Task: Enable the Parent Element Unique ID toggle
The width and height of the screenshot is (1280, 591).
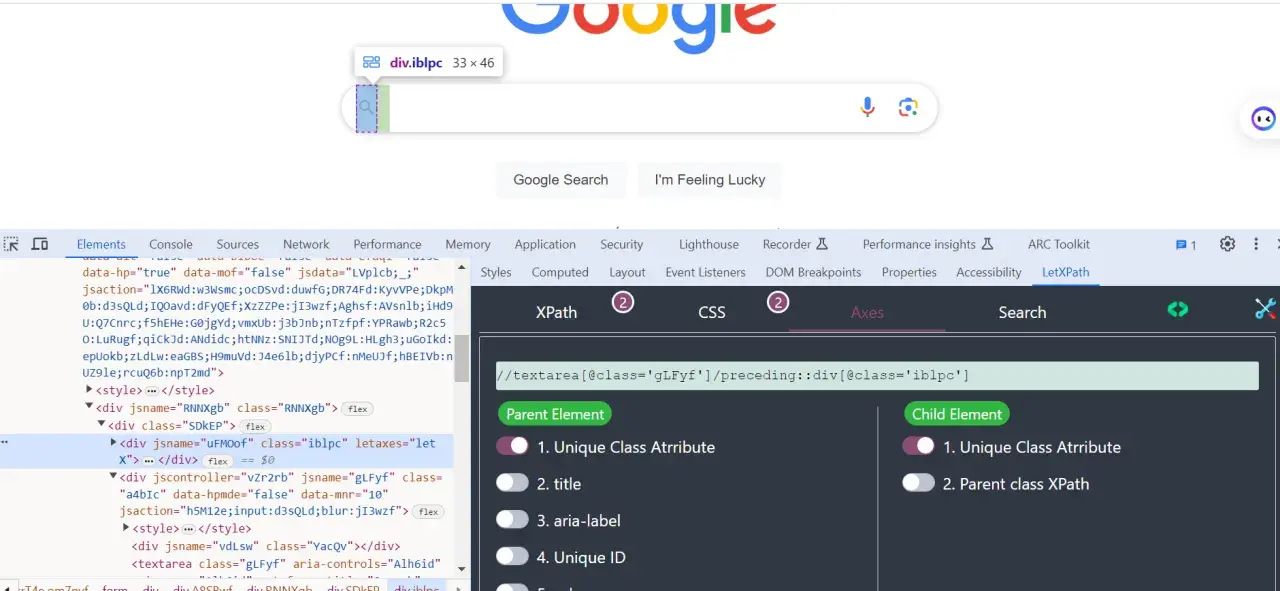Action: pos(512,557)
